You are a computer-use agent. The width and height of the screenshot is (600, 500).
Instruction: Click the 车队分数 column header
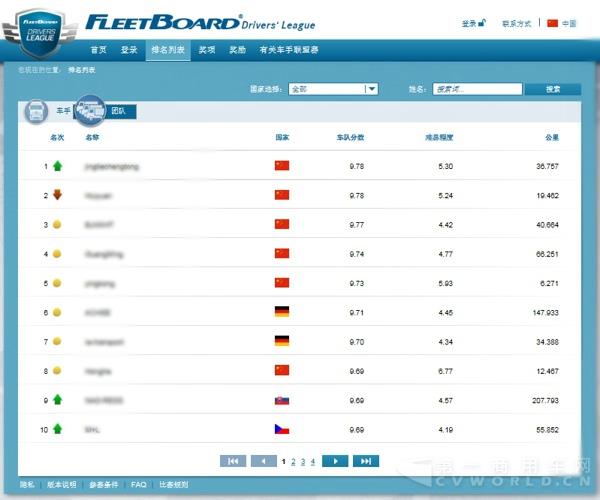pos(351,137)
